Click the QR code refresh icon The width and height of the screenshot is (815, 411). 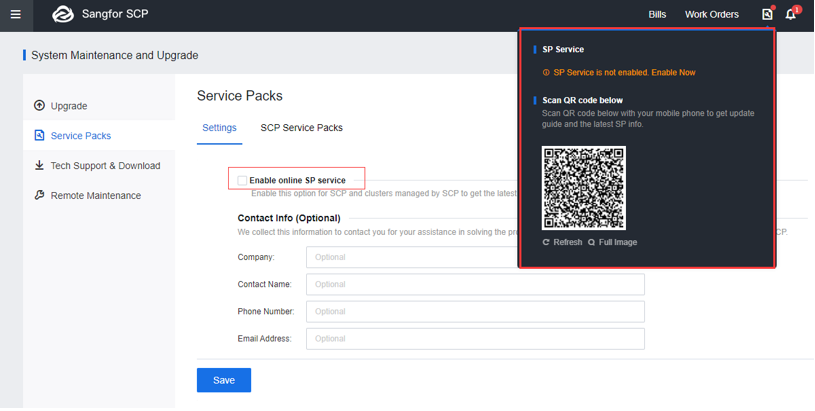pyautogui.click(x=546, y=242)
